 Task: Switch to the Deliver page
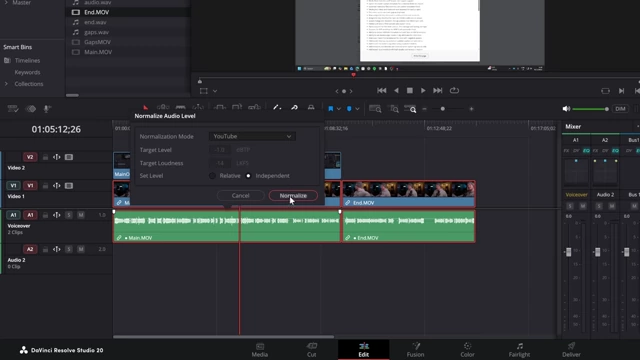click(x=571, y=350)
